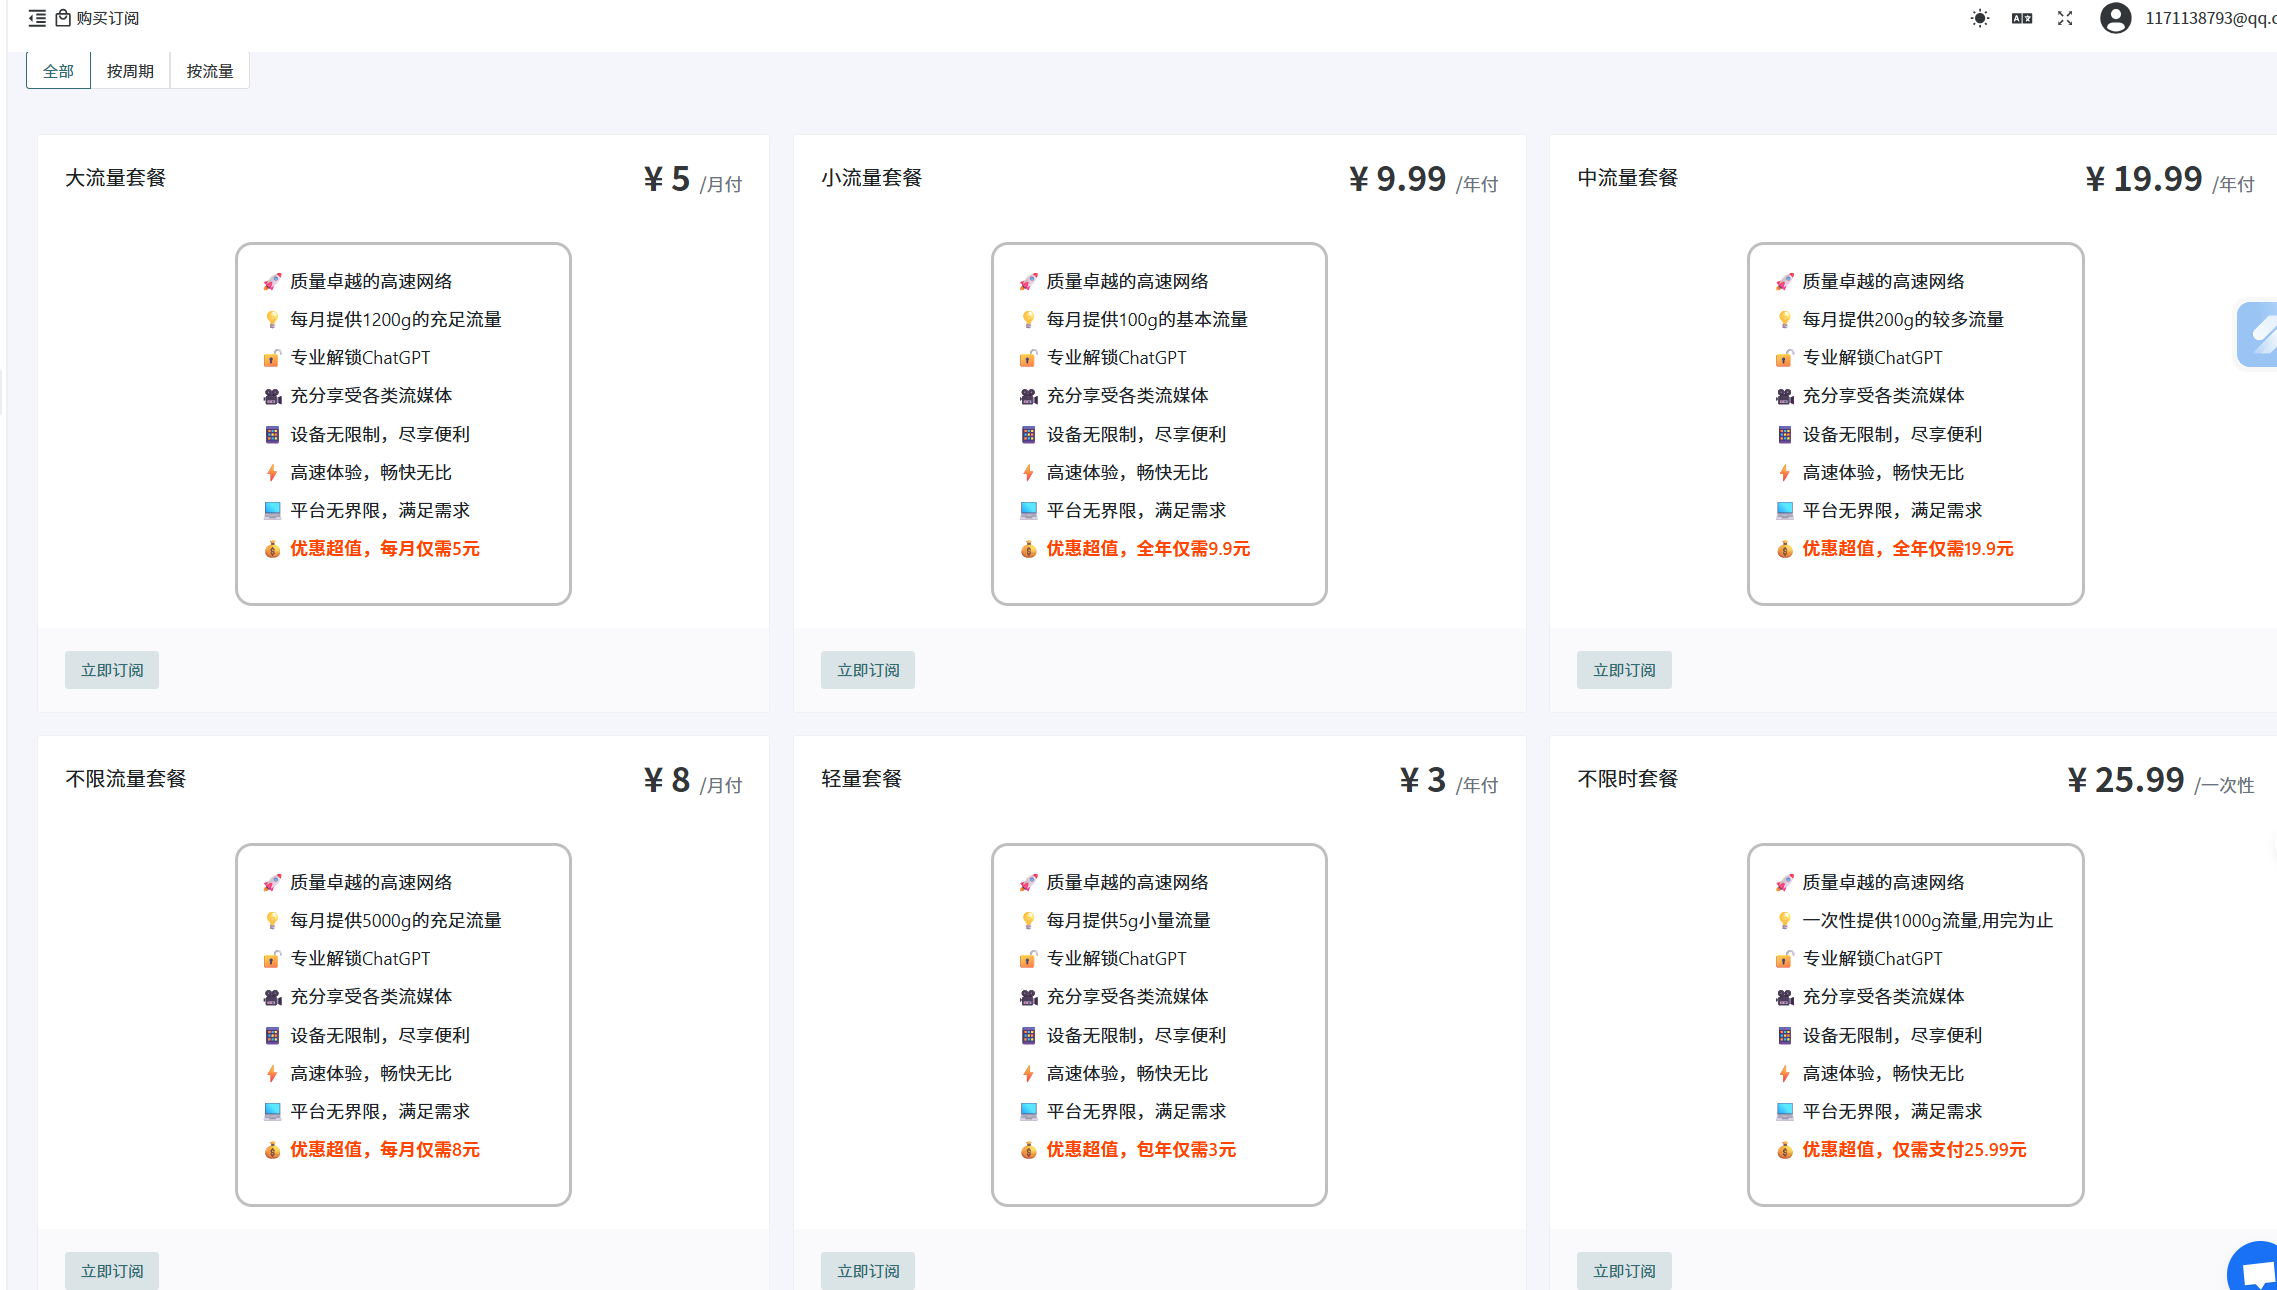This screenshot has width=2277, height=1290.
Task: Open the language switch icon
Action: click(x=2021, y=18)
